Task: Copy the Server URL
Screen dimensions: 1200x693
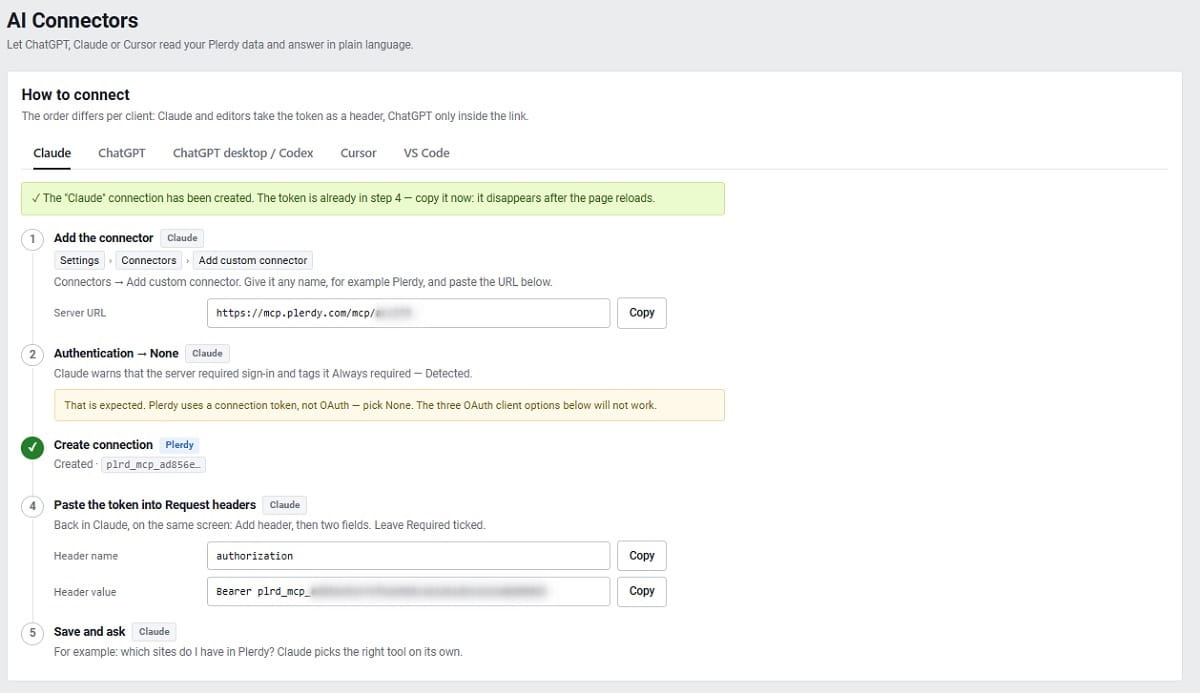Action: (642, 313)
